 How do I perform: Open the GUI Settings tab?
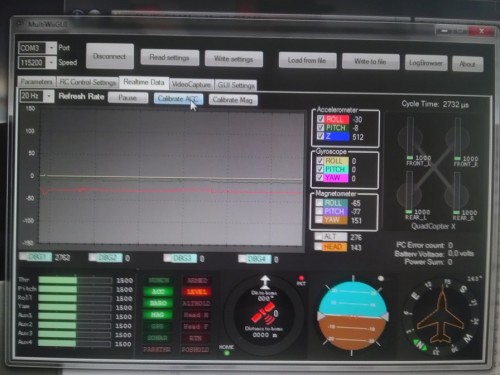[x=236, y=85]
